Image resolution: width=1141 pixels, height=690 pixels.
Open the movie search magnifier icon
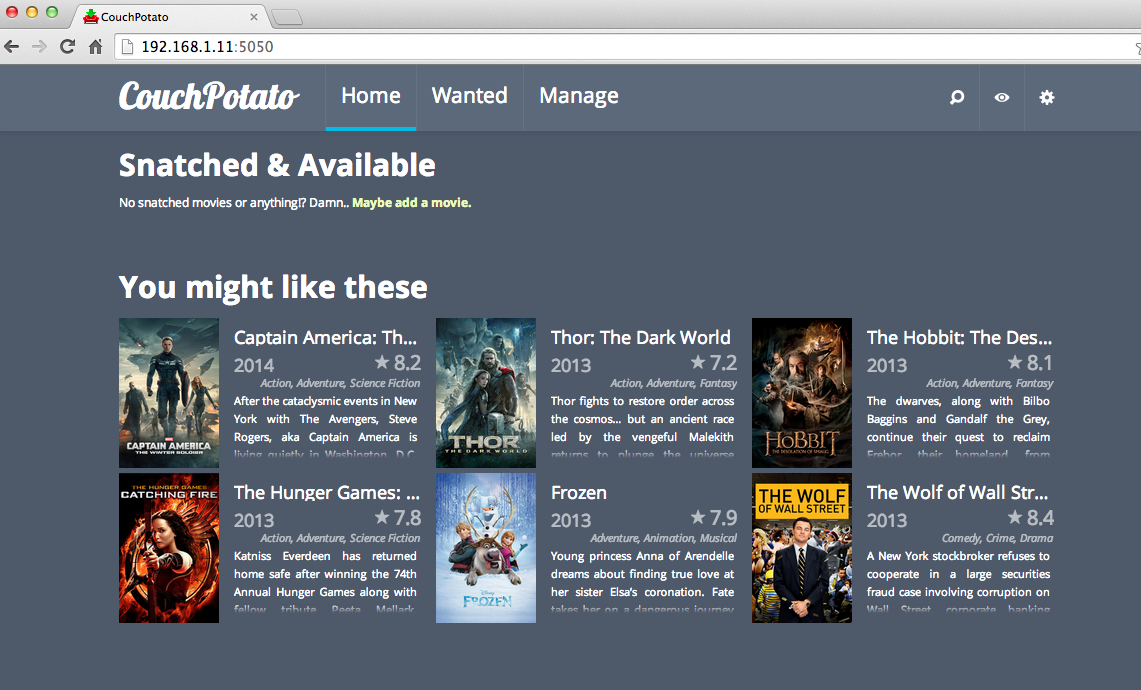957,97
